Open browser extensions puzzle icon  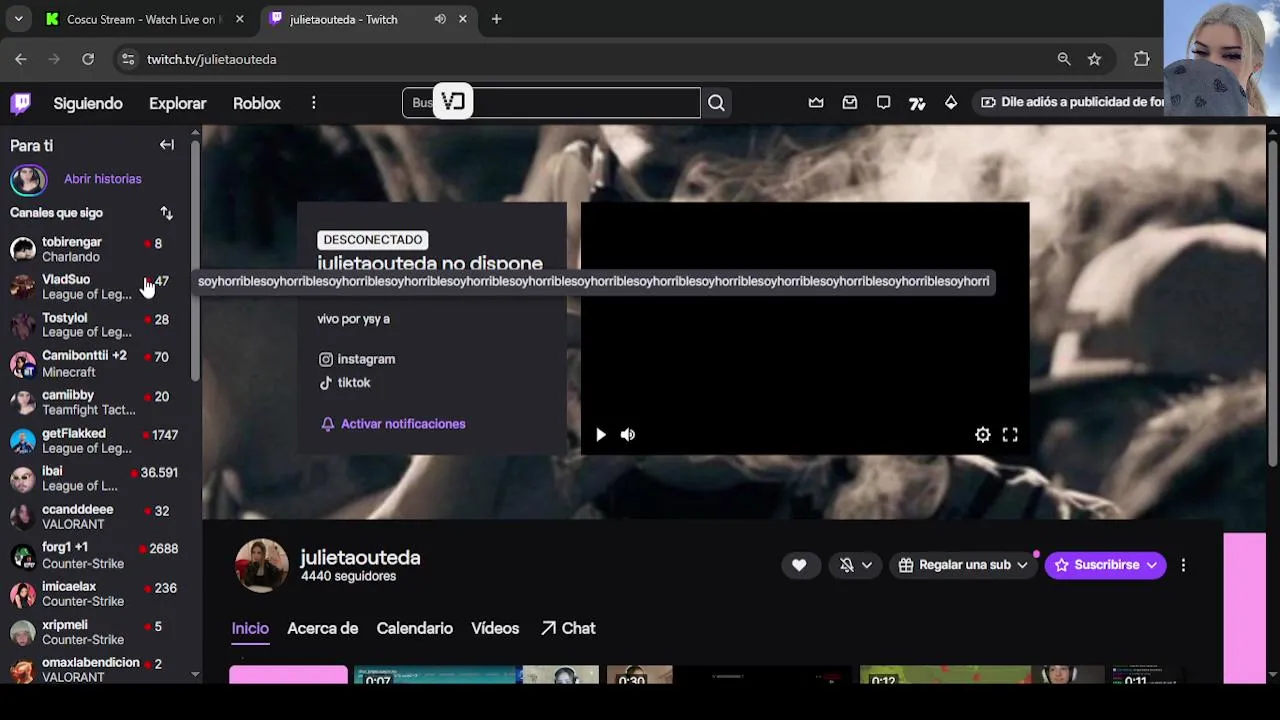[x=1141, y=59]
